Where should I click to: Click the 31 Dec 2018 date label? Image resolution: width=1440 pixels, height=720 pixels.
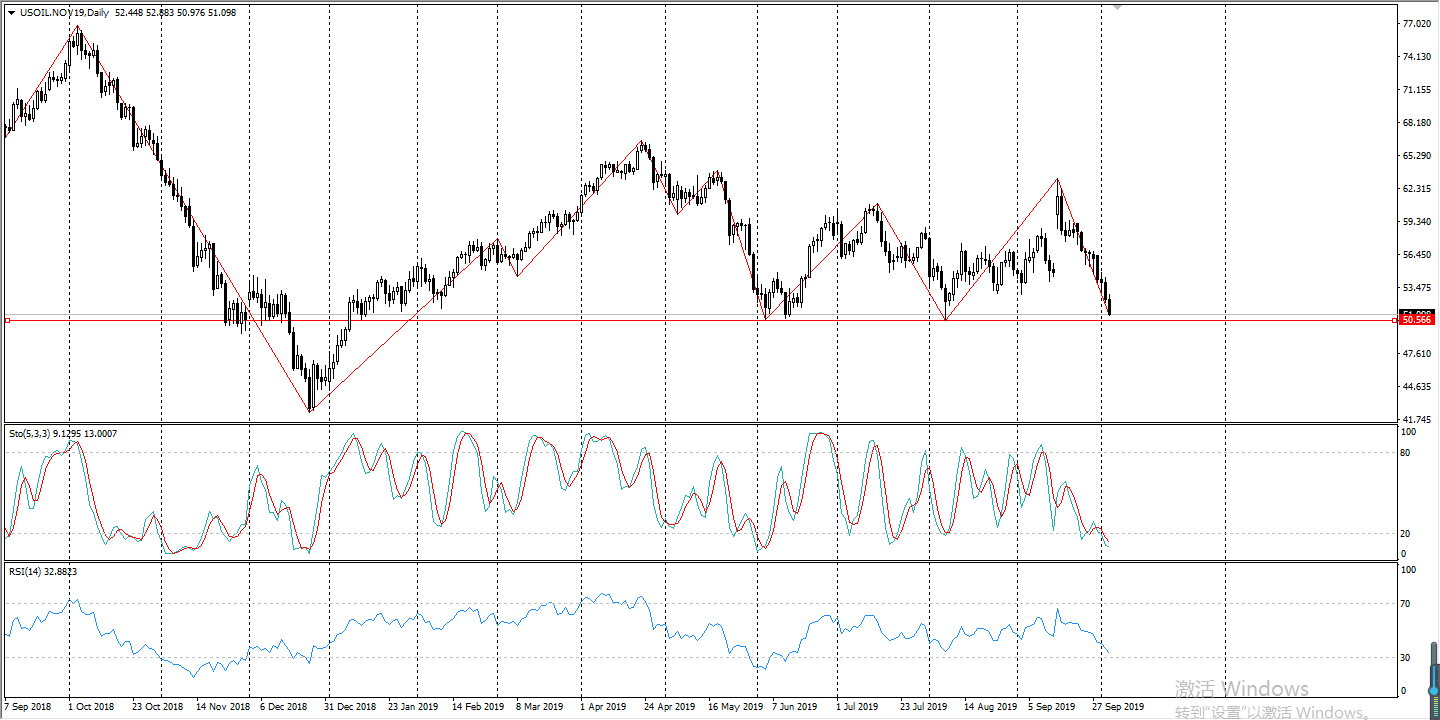click(350, 706)
